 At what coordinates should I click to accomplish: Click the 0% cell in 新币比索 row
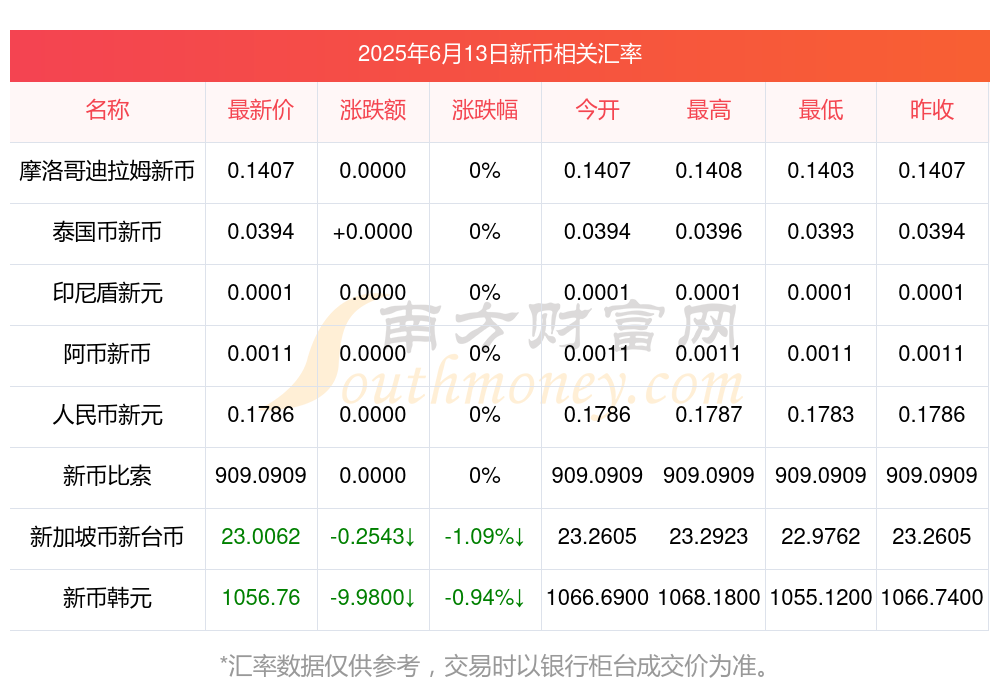click(x=485, y=475)
